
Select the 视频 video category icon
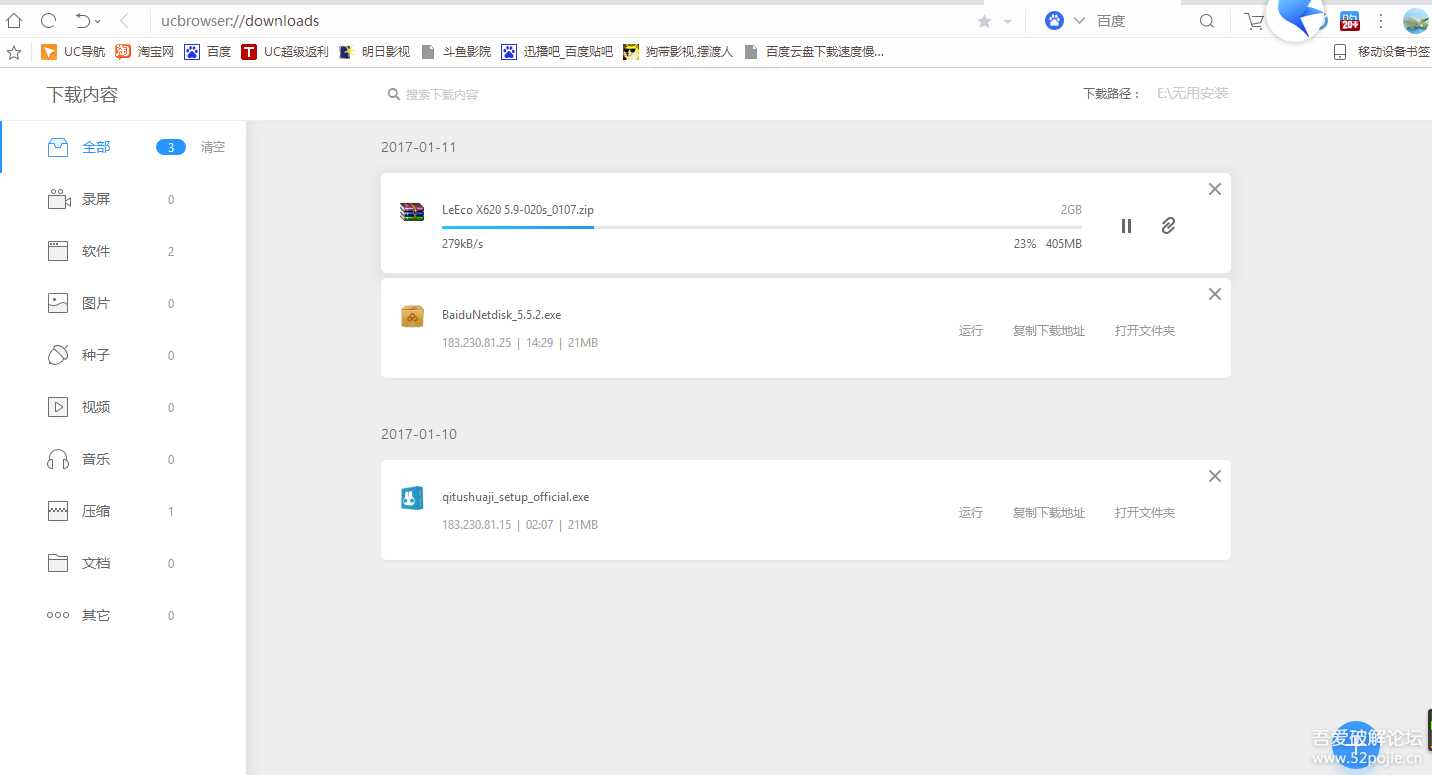pos(57,407)
